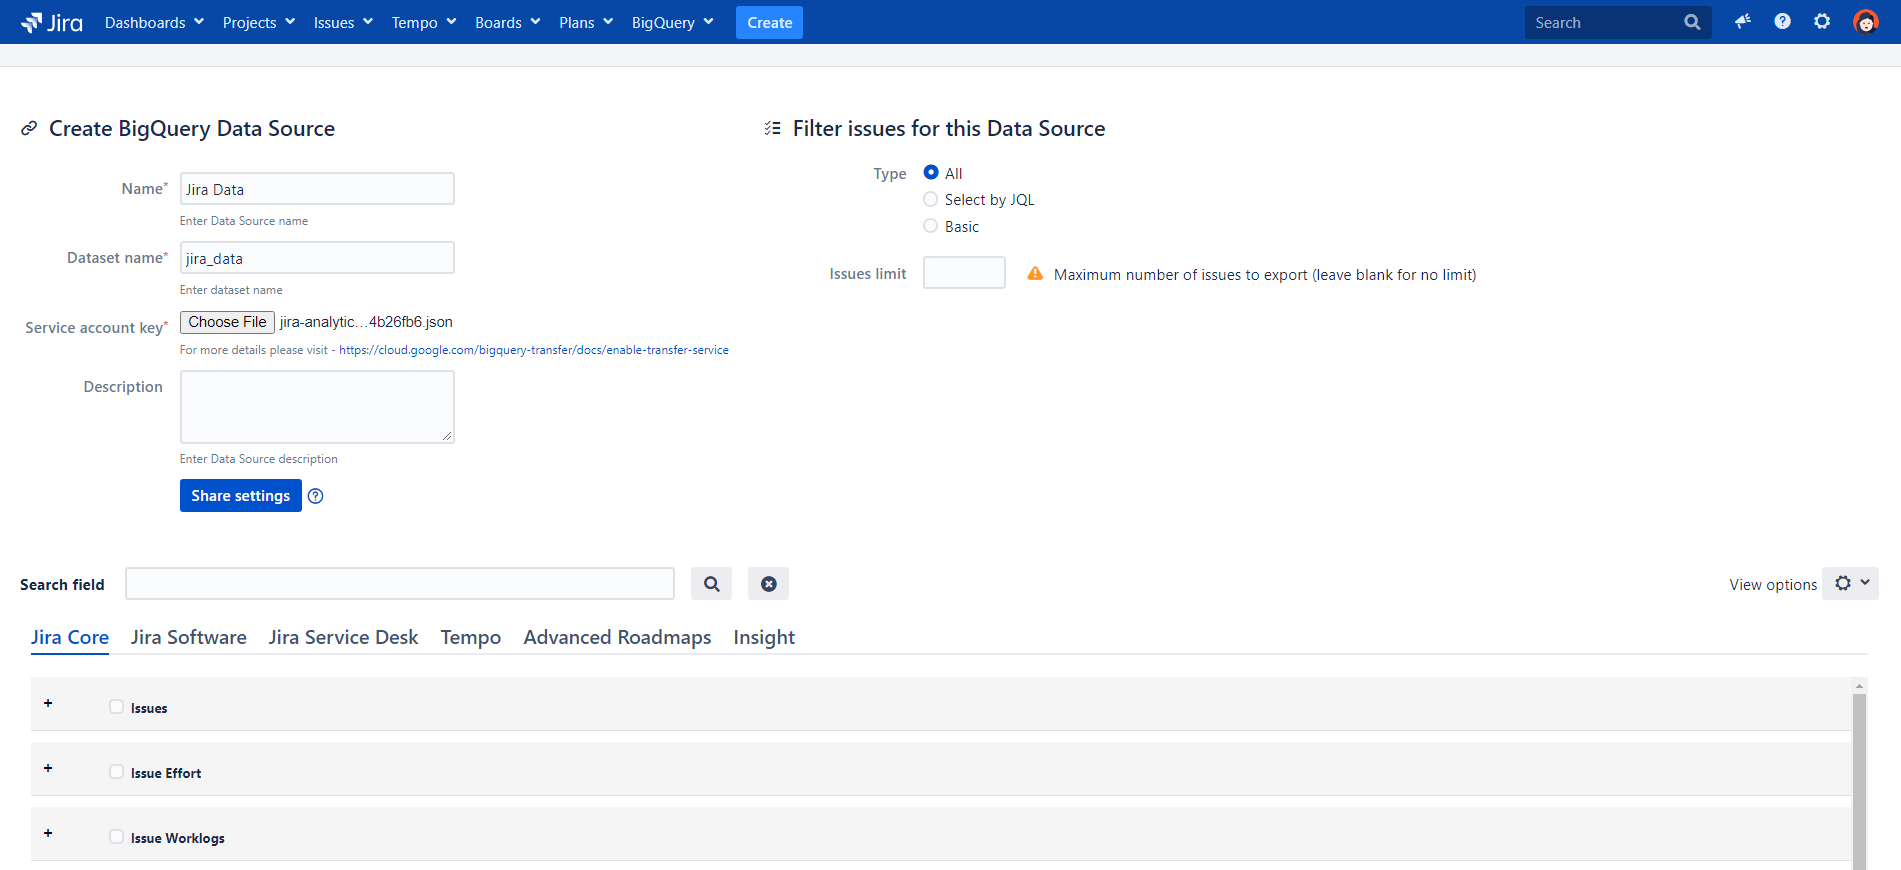Click the fields list vertical scrollbar
The height and width of the screenshot is (870, 1901).
click(x=1860, y=780)
